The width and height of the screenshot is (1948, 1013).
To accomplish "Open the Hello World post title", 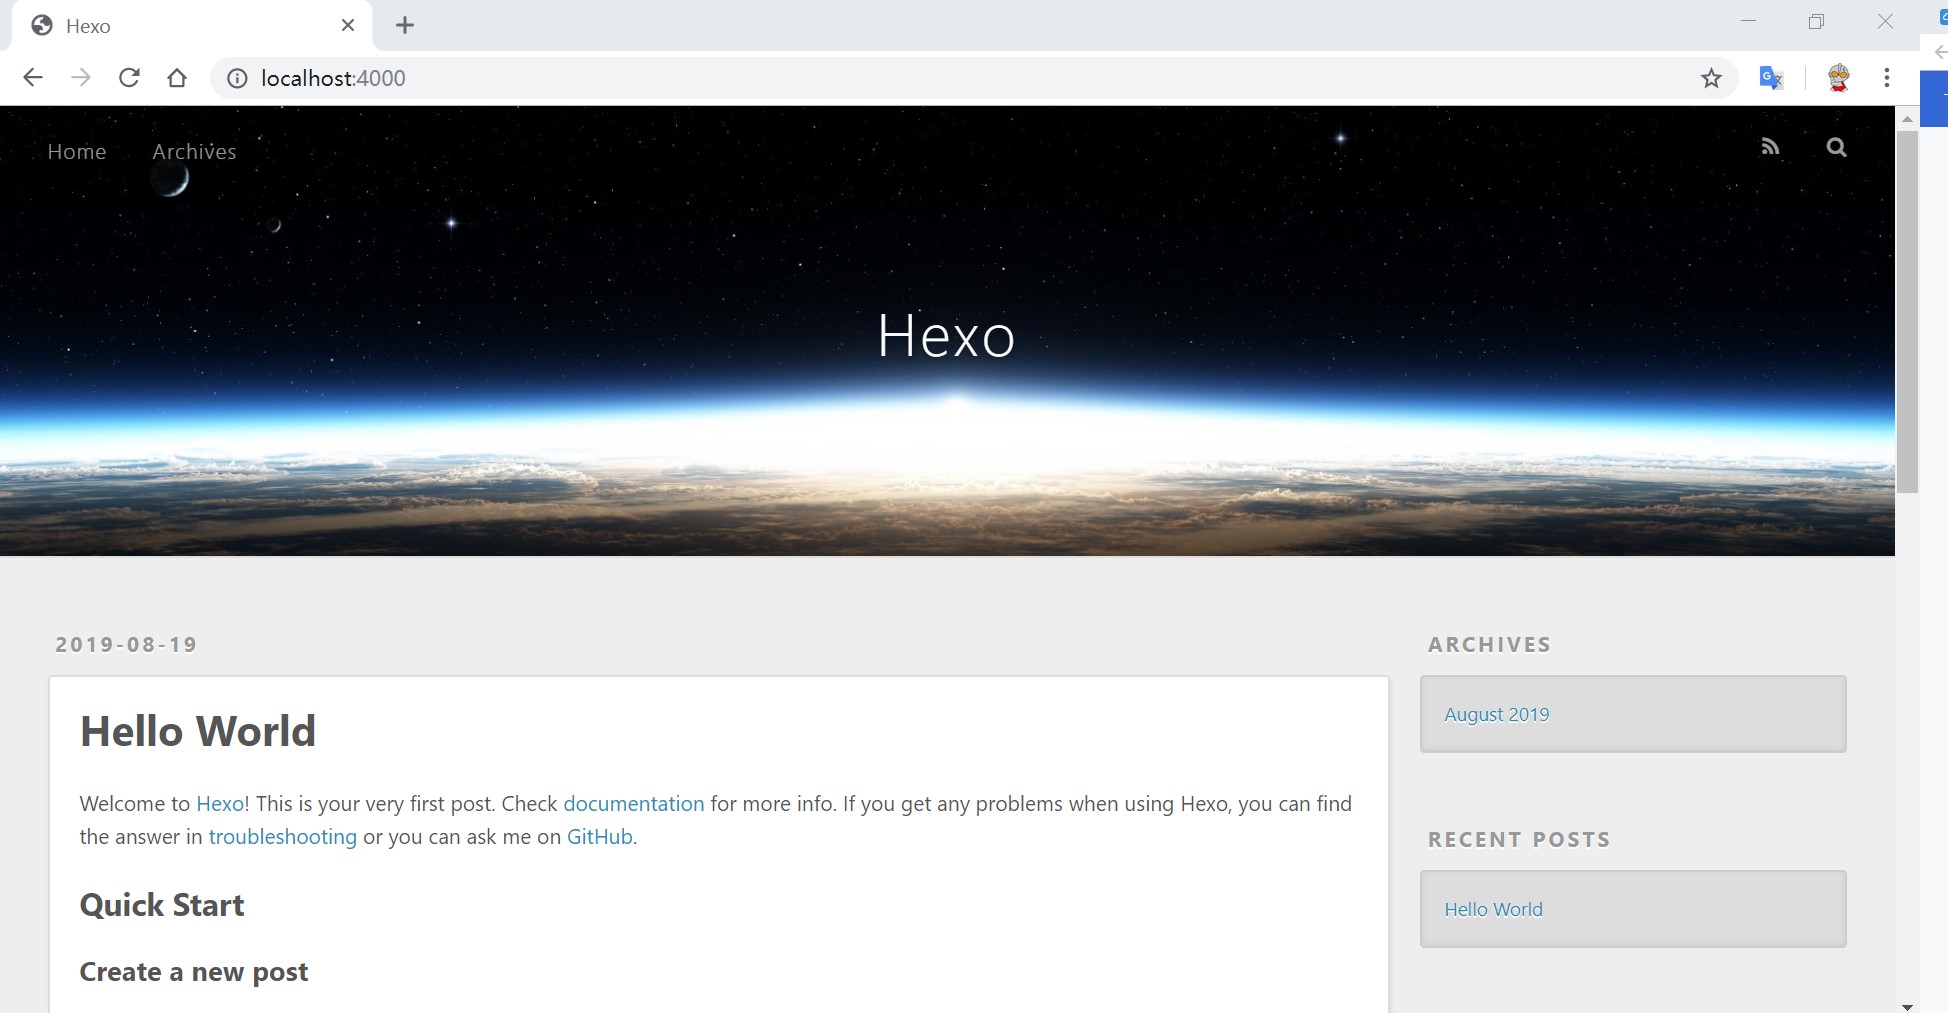I will [x=198, y=731].
